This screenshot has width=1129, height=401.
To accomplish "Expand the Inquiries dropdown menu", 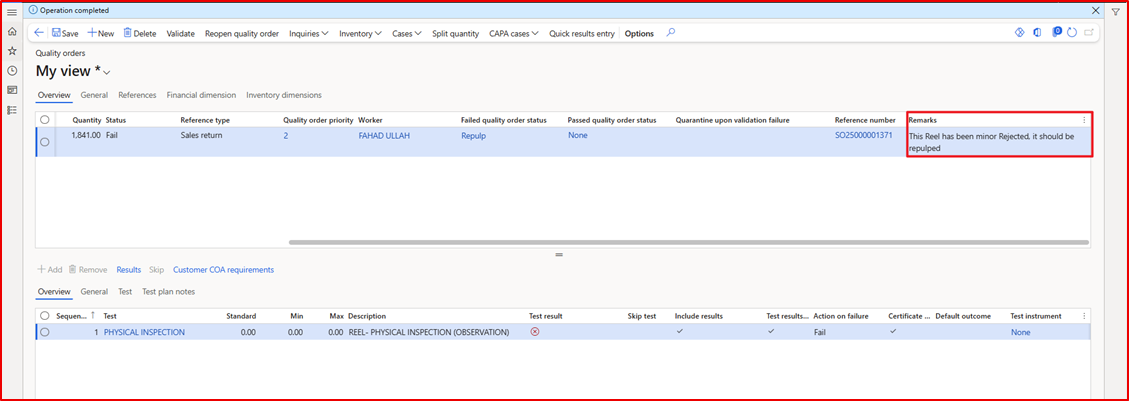I will (309, 33).
